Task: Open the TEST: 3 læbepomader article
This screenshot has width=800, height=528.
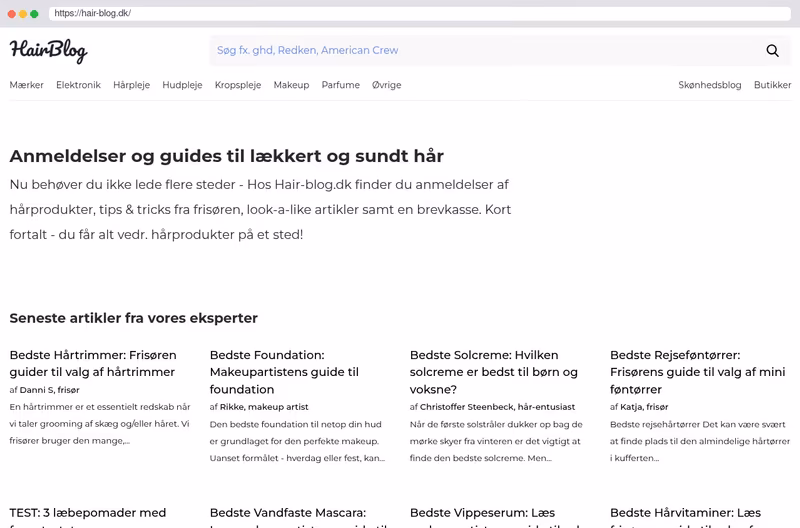Action: point(88,516)
